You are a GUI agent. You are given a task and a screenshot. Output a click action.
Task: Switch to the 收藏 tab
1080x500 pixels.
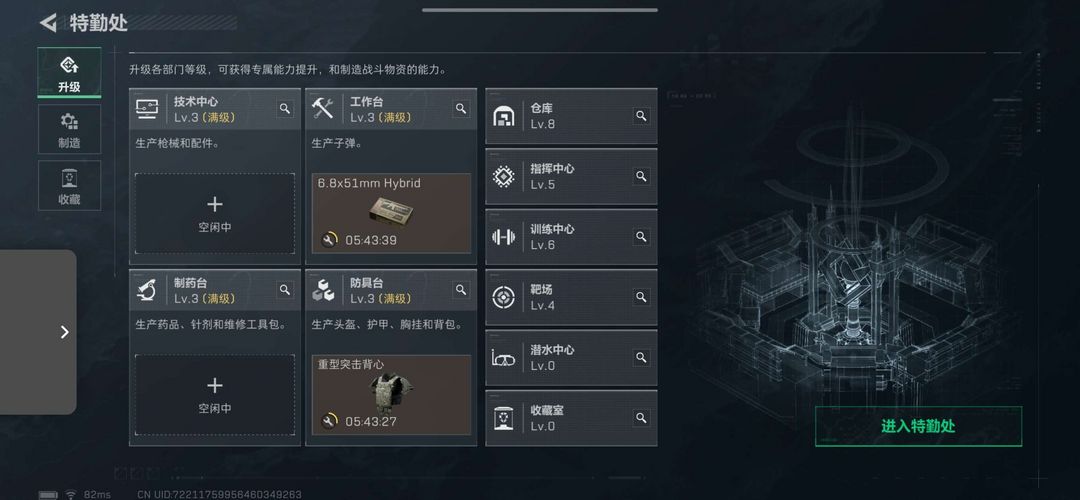[69, 185]
